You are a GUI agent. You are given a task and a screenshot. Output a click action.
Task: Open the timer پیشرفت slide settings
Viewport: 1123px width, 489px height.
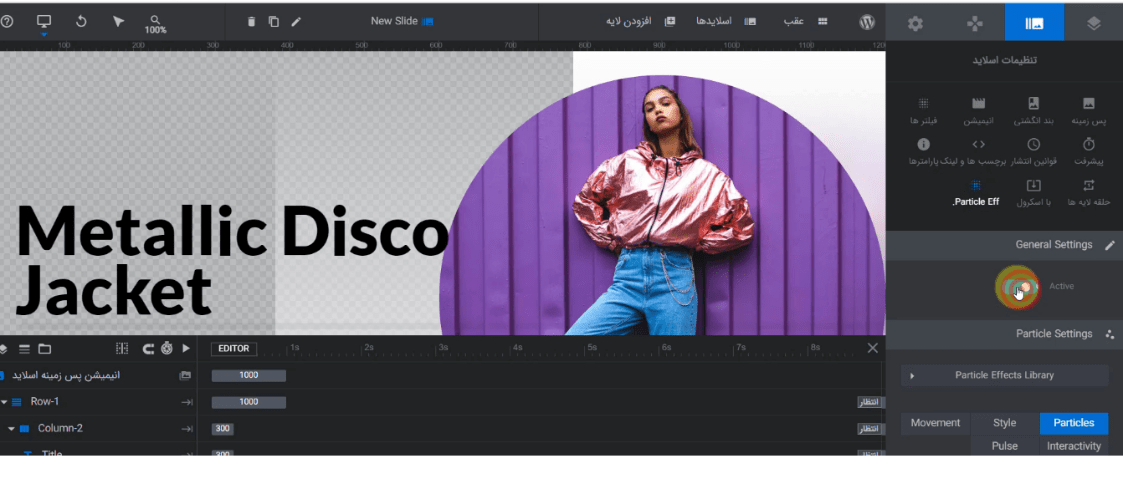point(1088,151)
